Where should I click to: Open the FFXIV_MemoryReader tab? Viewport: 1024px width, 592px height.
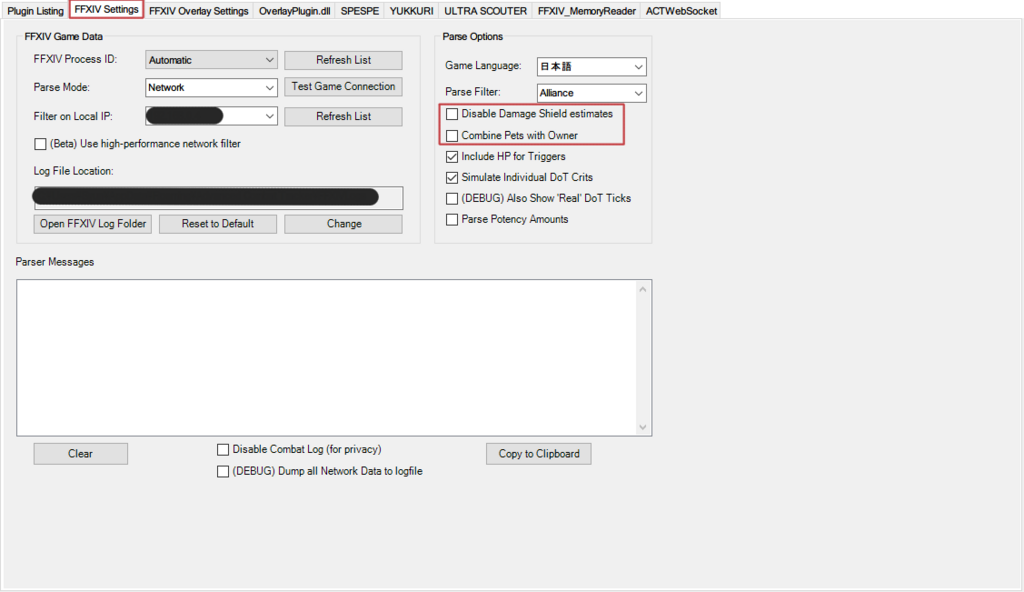[x=586, y=11]
